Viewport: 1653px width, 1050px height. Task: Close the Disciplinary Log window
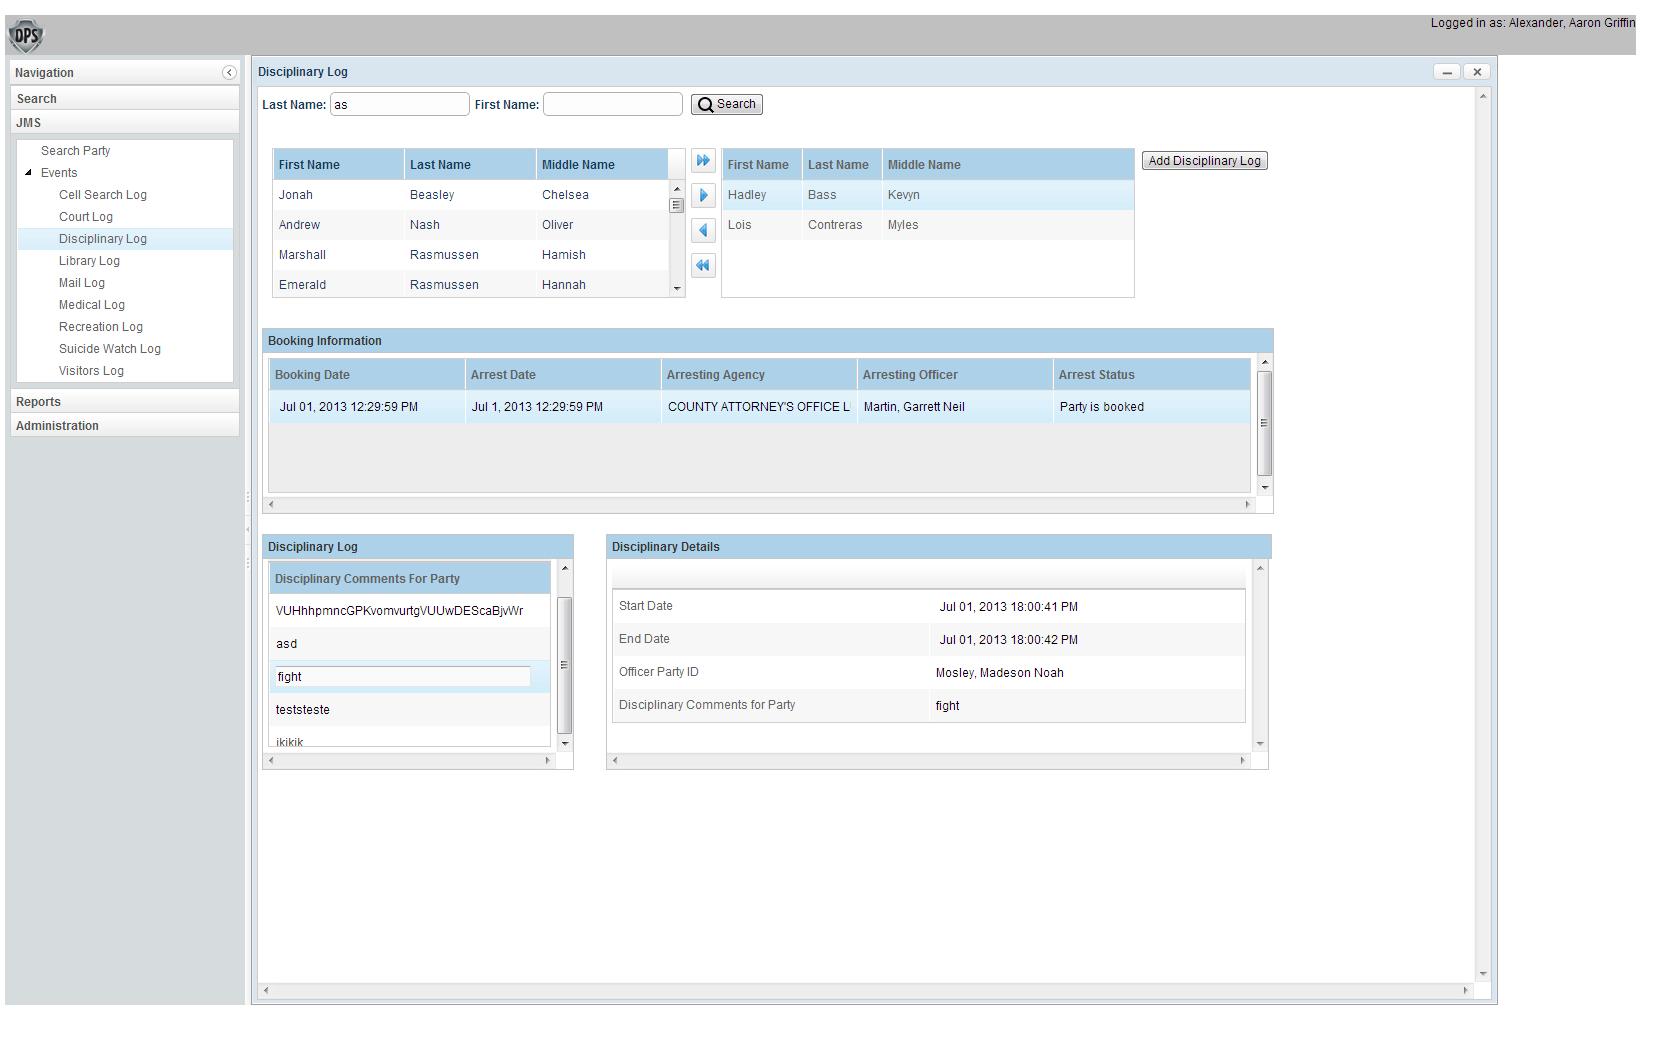point(1477,72)
